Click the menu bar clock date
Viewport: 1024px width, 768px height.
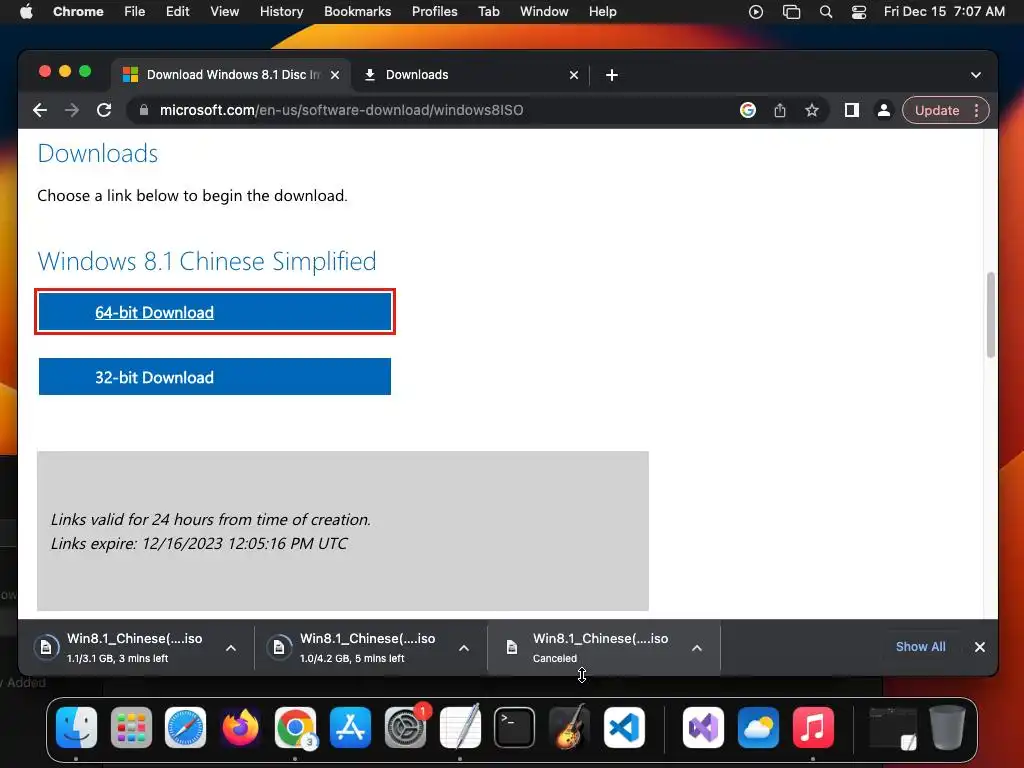pos(944,11)
